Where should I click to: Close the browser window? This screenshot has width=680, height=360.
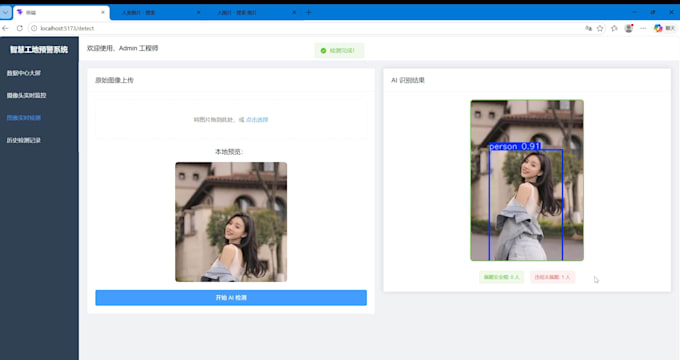pyautogui.click(x=671, y=12)
